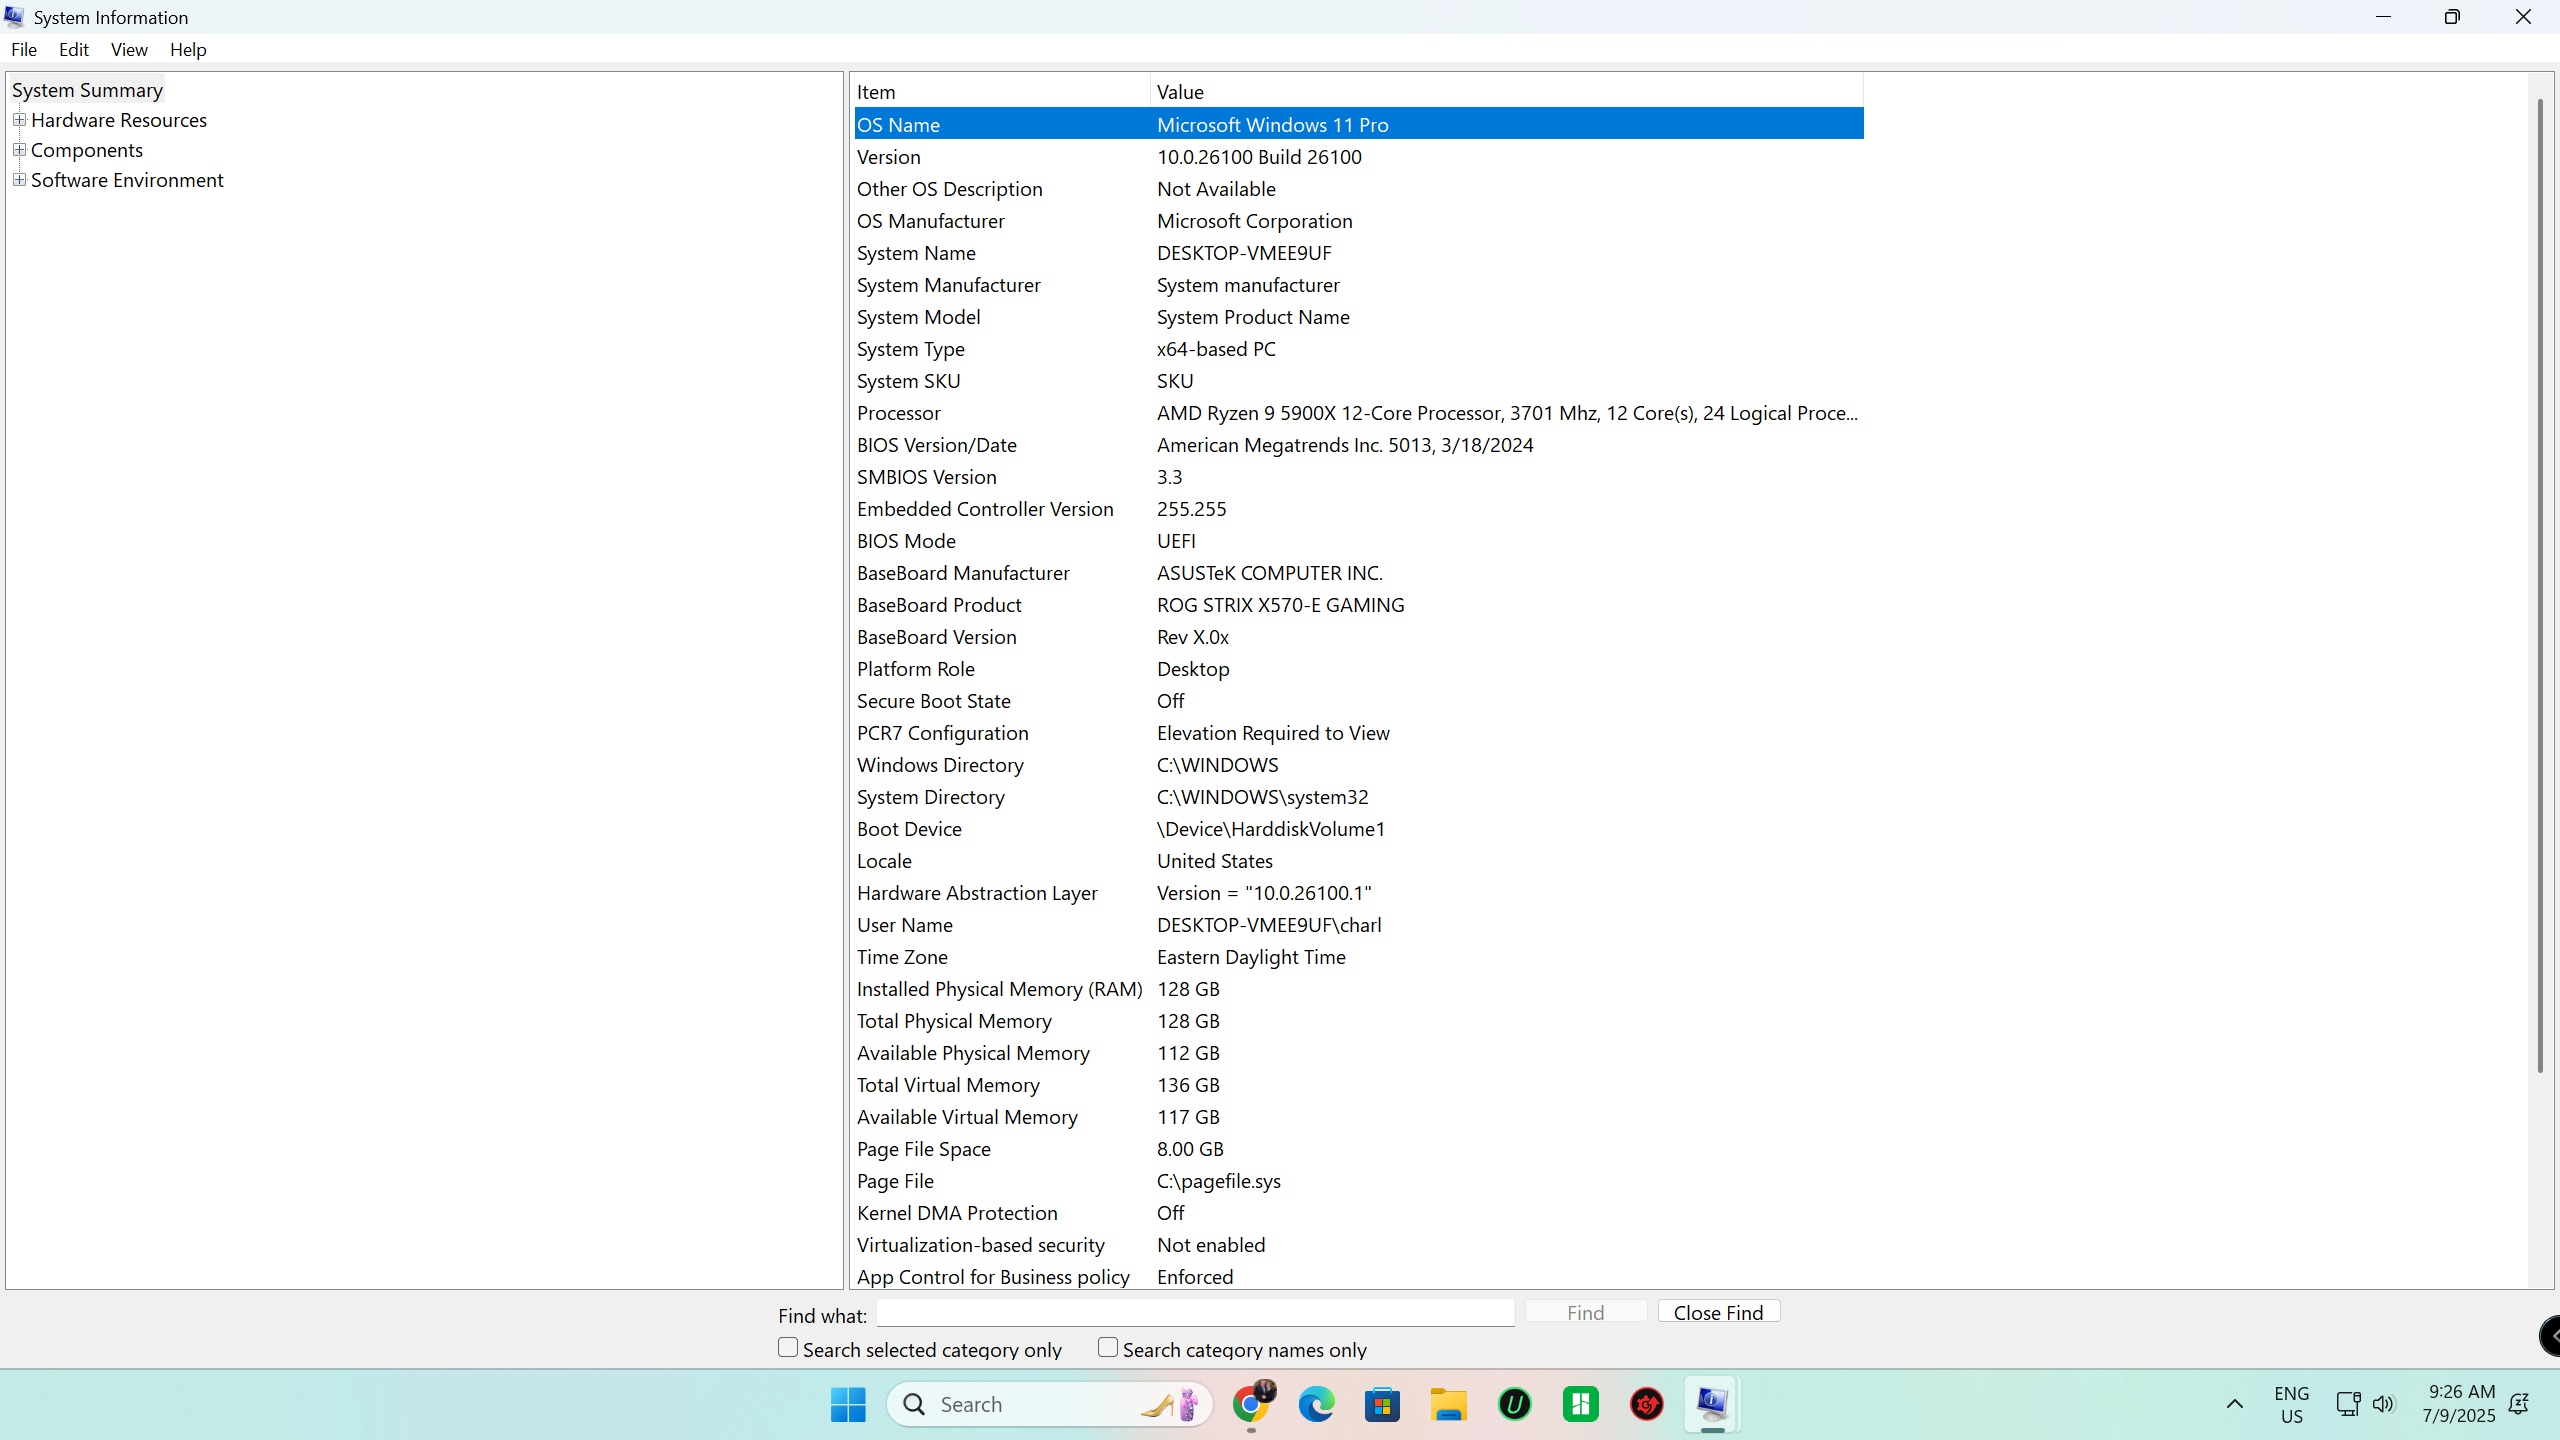The image size is (2560, 1440).
Task: Click the Value column header
Action: click(1507, 91)
